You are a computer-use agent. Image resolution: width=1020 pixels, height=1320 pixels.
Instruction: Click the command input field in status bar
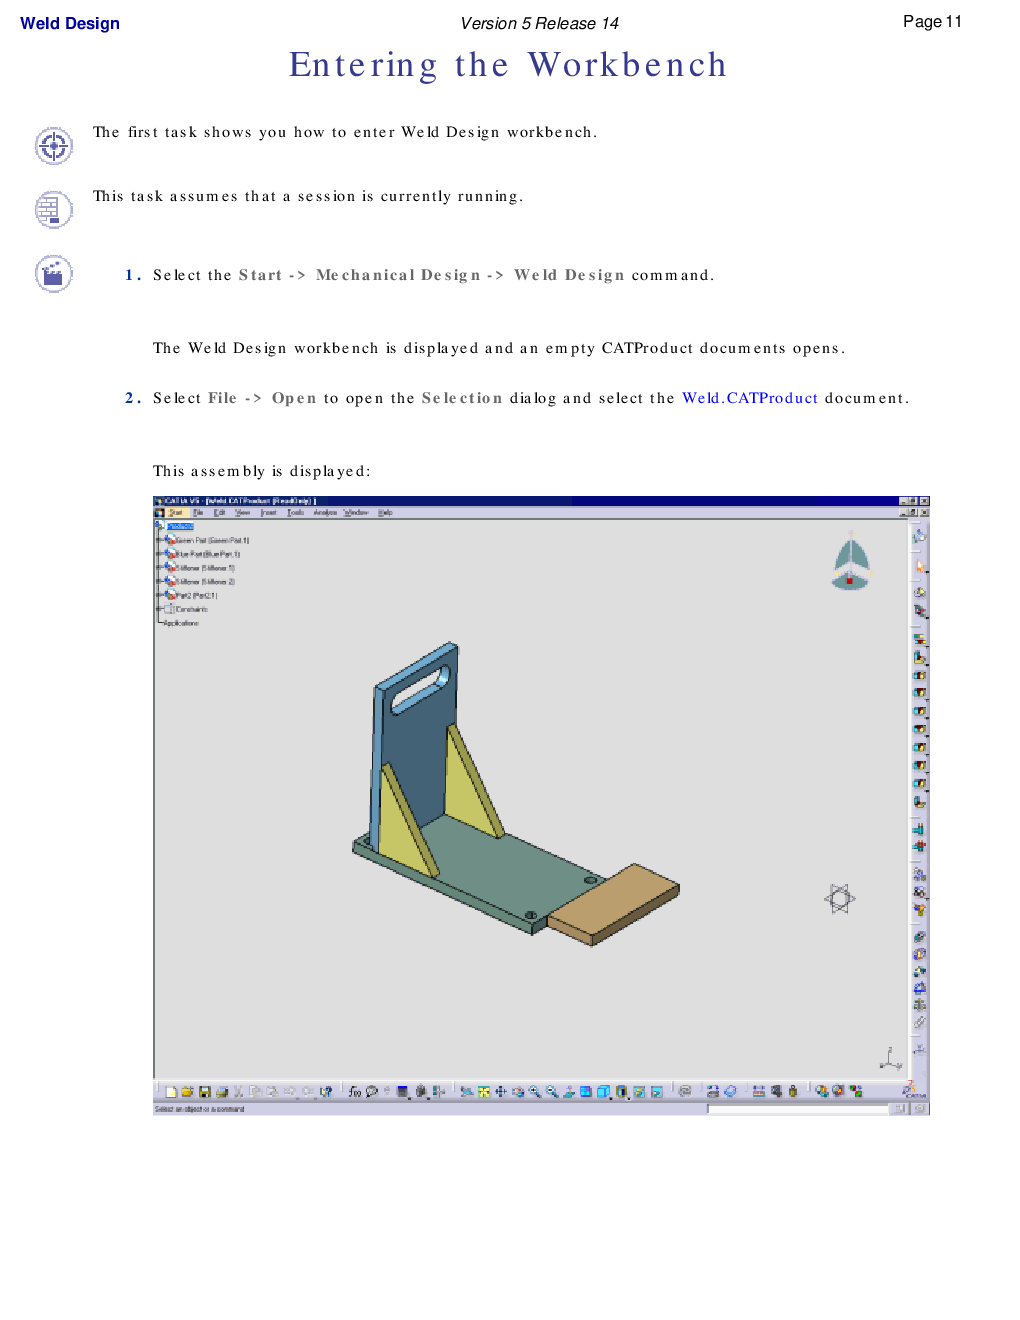pos(798,1109)
